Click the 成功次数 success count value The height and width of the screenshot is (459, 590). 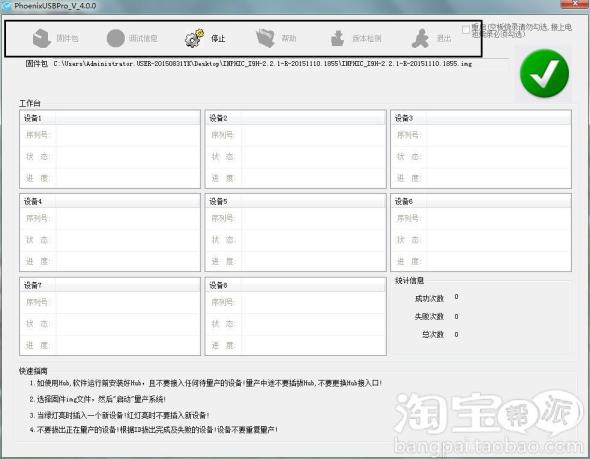pyautogui.click(x=456, y=297)
